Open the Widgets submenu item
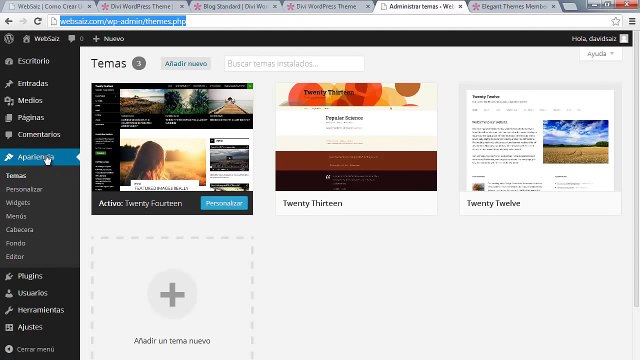The image size is (640, 360). [x=18, y=202]
